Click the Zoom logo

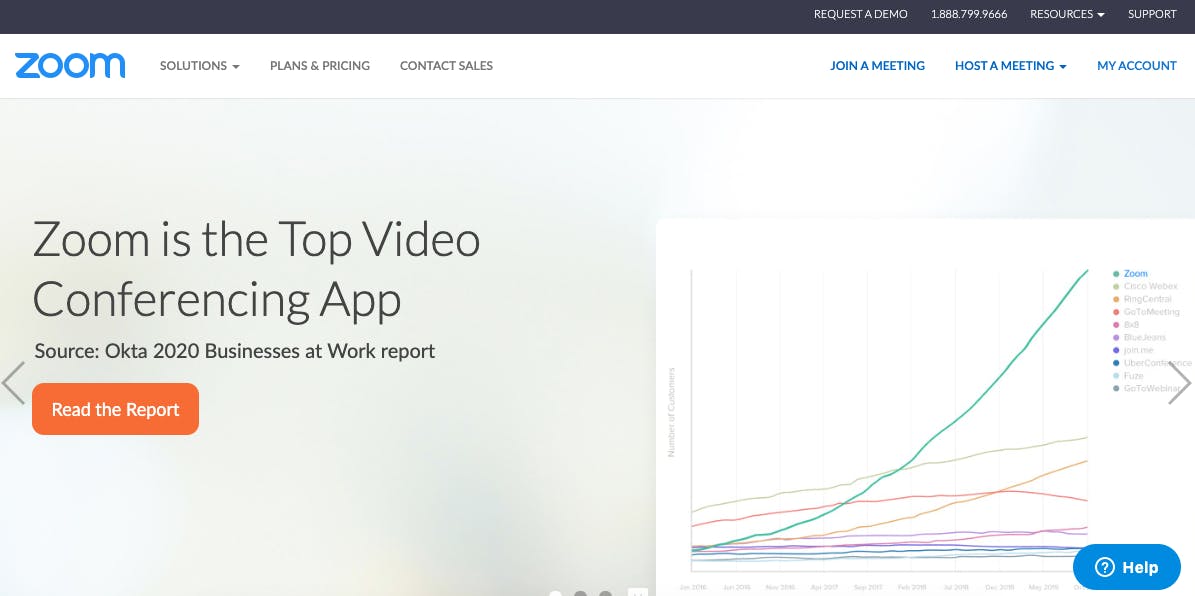click(x=70, y=66)
